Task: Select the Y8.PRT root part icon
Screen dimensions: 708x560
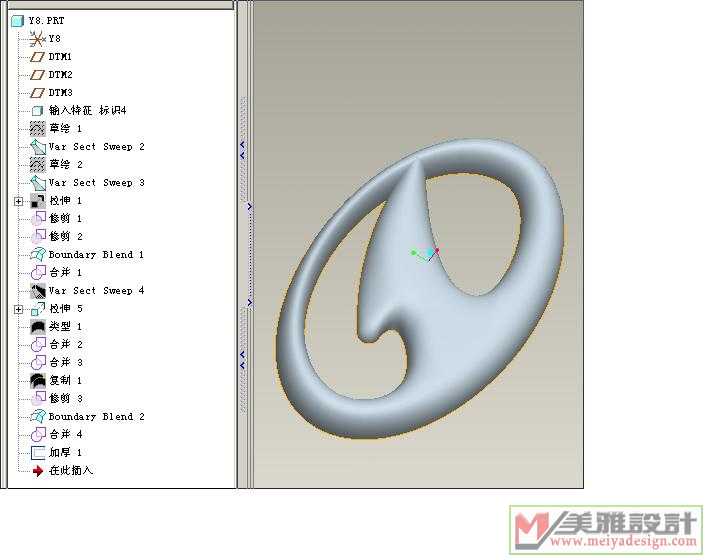Action: (17, 21)
